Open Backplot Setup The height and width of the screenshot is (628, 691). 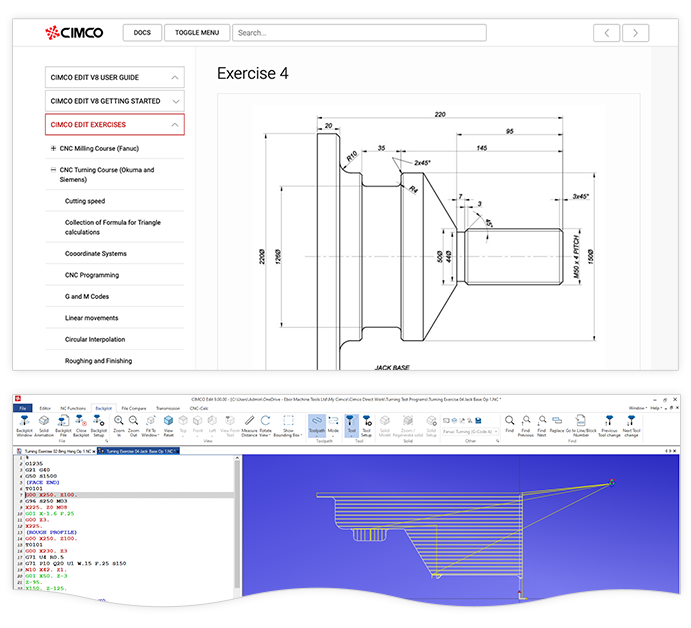[99, 425]
